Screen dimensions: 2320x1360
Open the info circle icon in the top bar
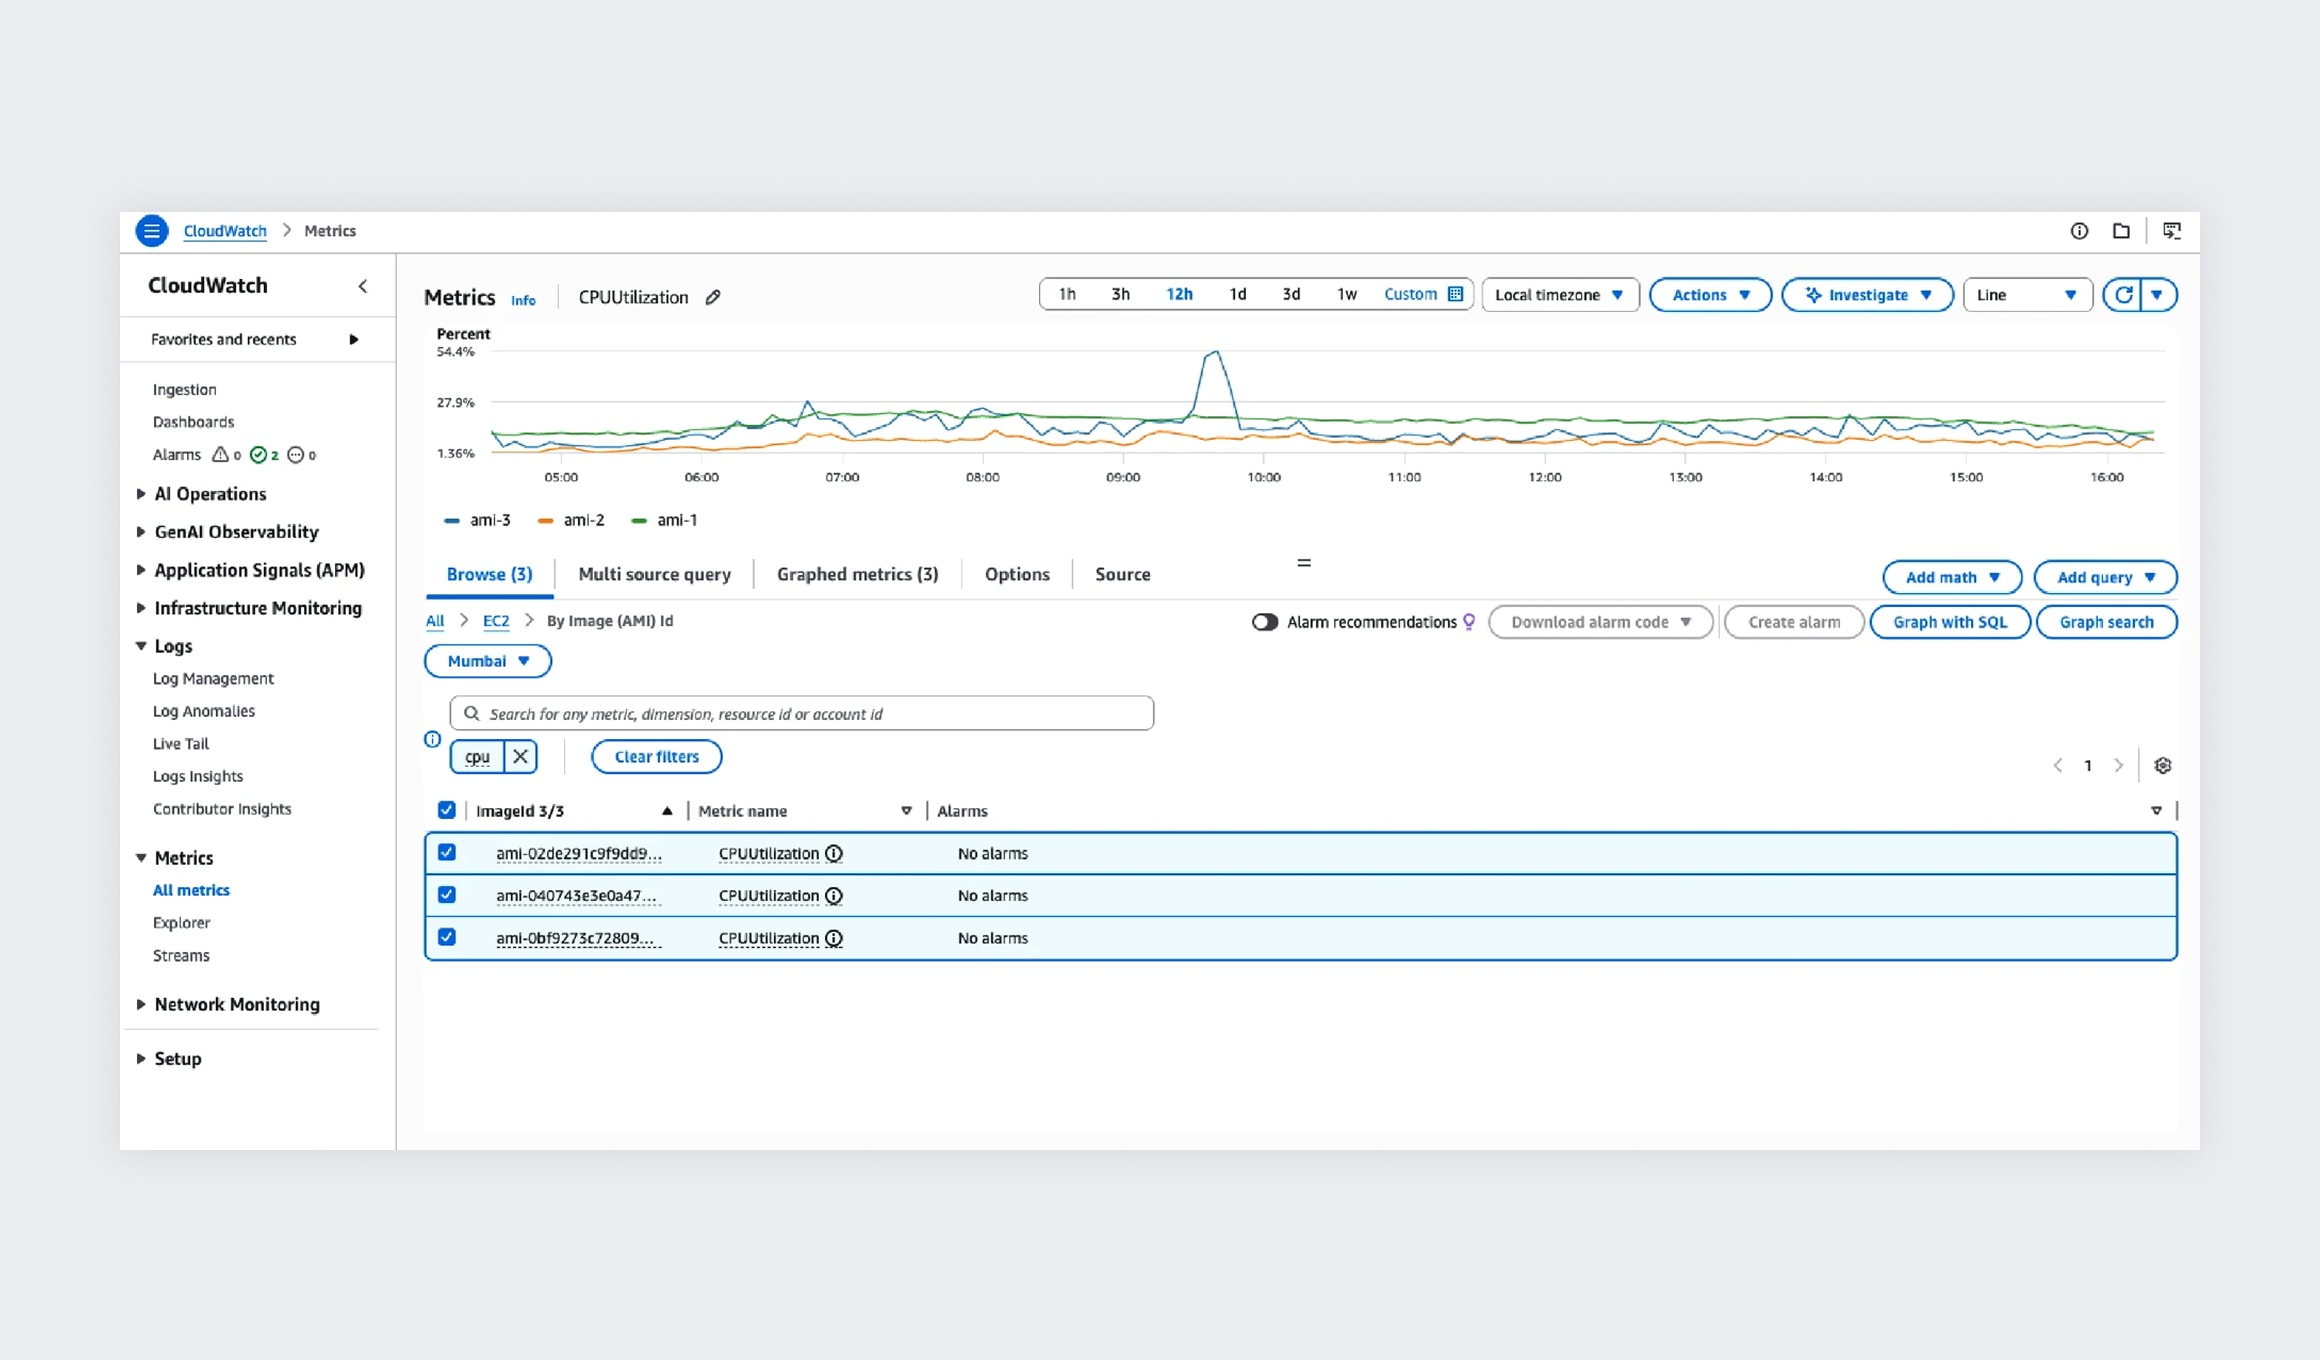(2079, 231)
